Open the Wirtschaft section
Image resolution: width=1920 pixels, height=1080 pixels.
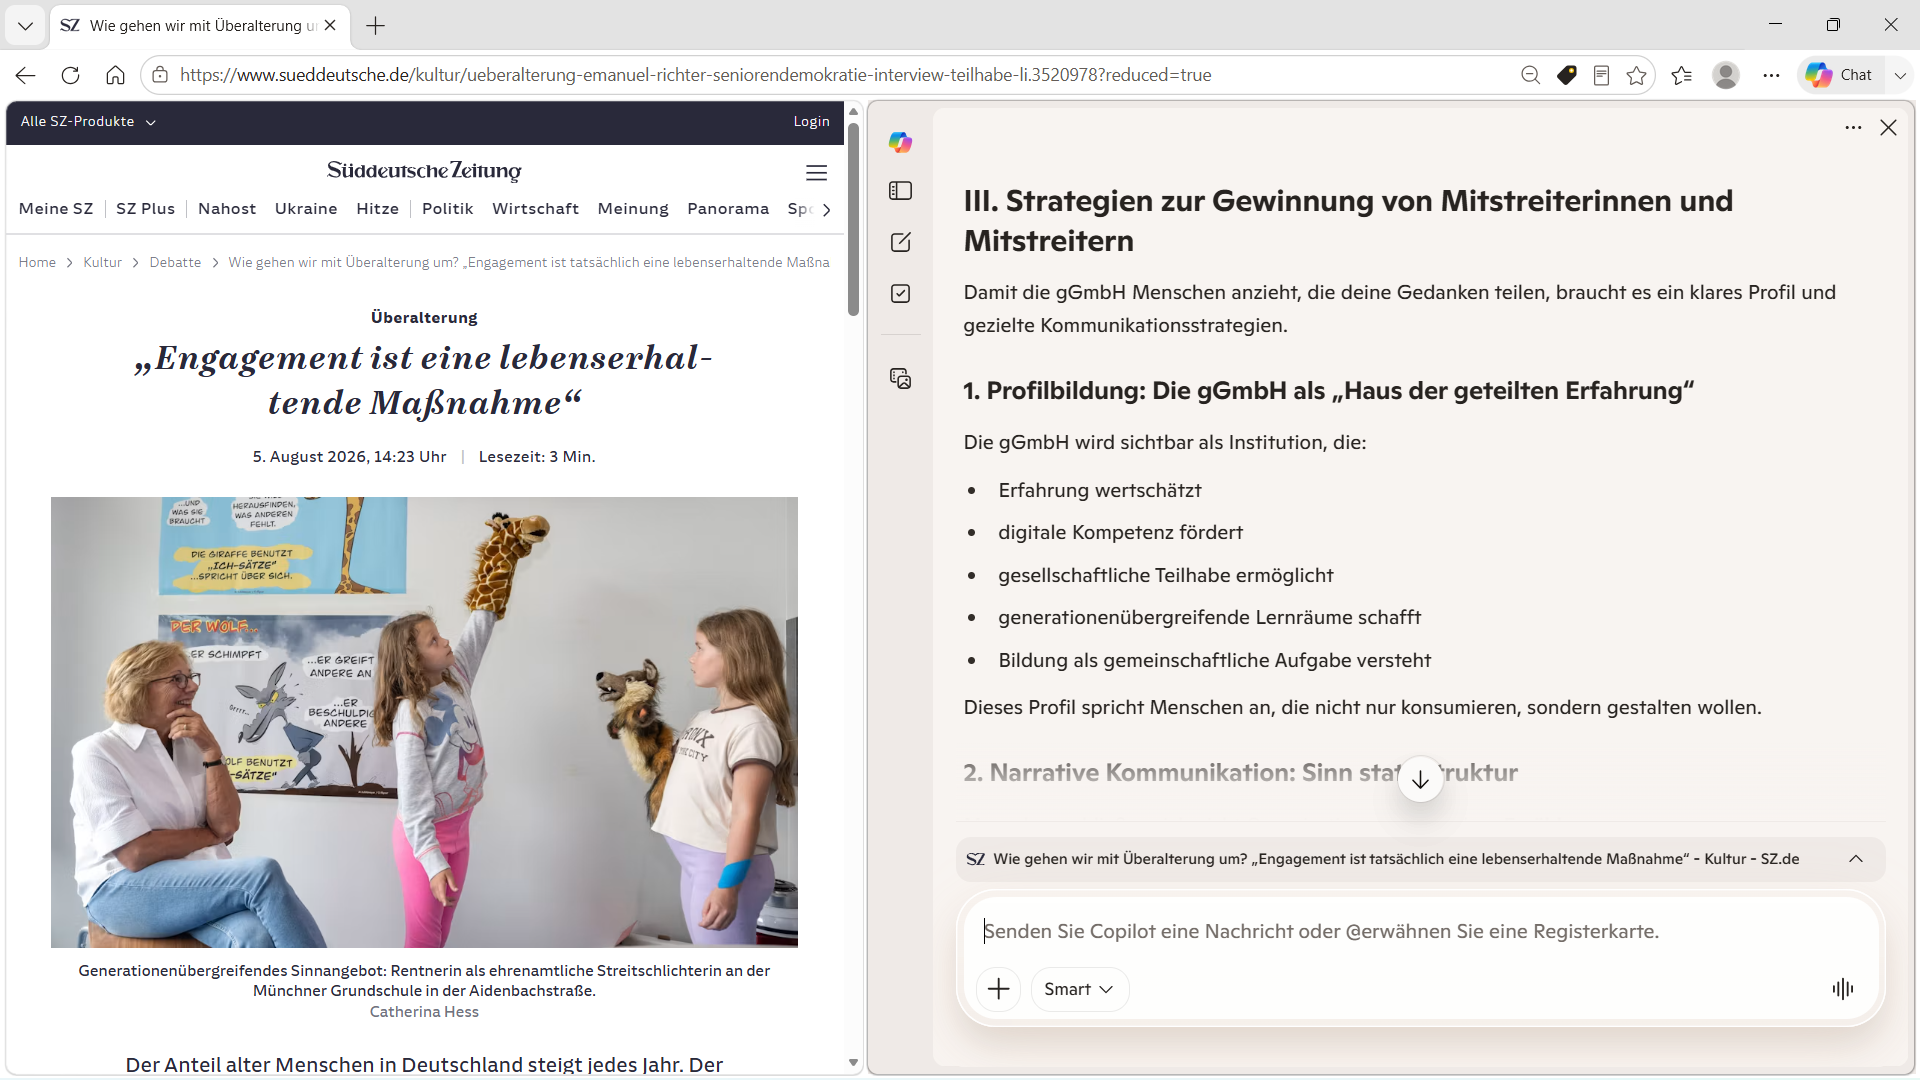535,209
